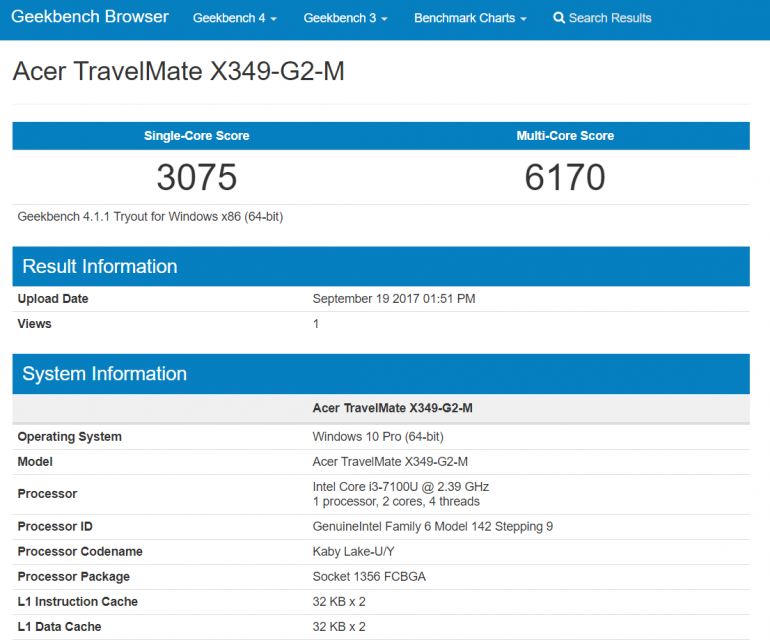The height and width of the screenshot is (640, 770).
Task: Select the date September 19 2017 01:51 PM
Action: (394, 299)
